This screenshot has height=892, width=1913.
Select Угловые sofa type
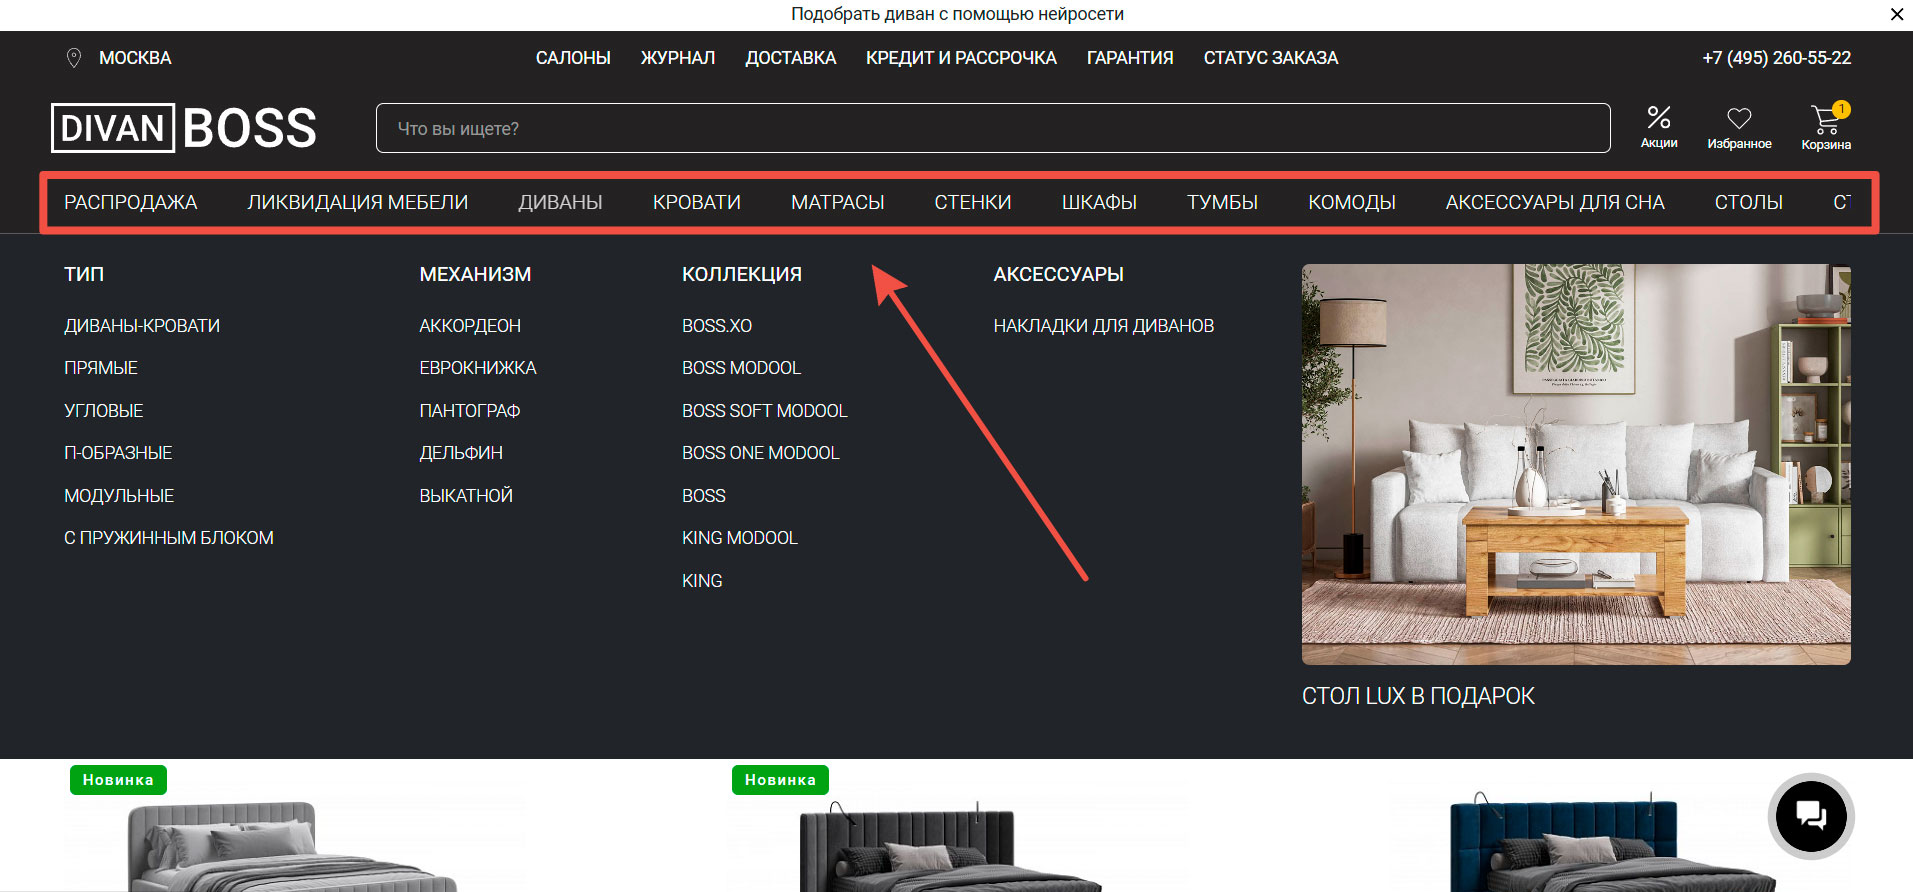104,411
